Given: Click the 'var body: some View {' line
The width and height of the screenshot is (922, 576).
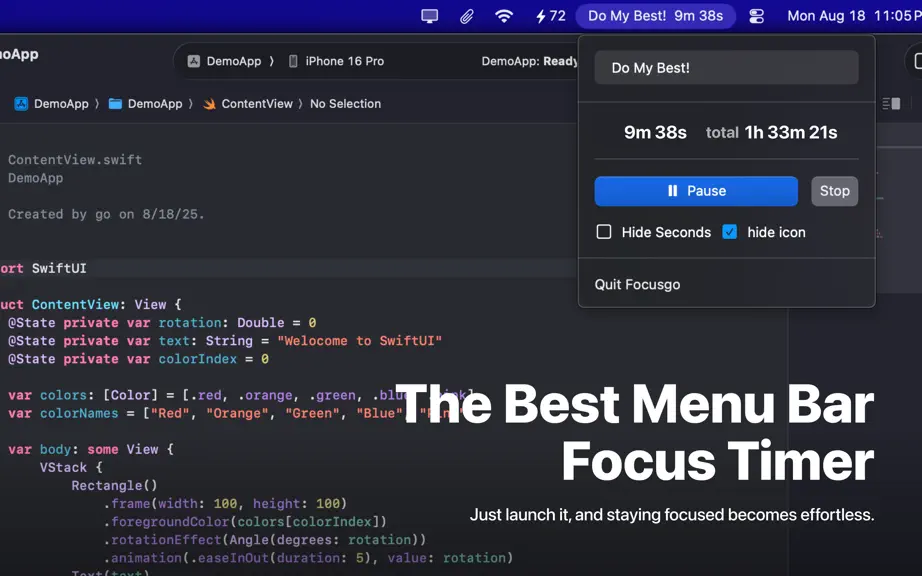Looking at the screenshot, I should point(91,450).
